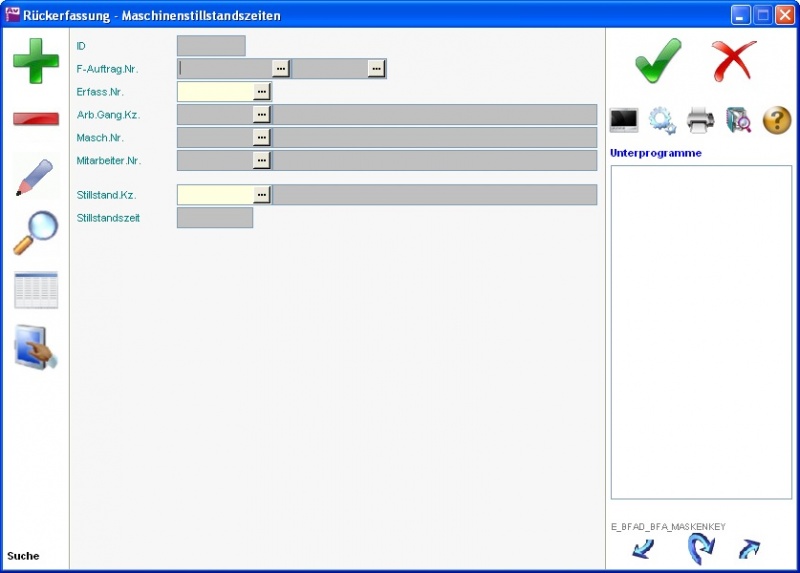The image size is (800, 573).
Task: Select the pencil edit icon
Action: (35, 177)
